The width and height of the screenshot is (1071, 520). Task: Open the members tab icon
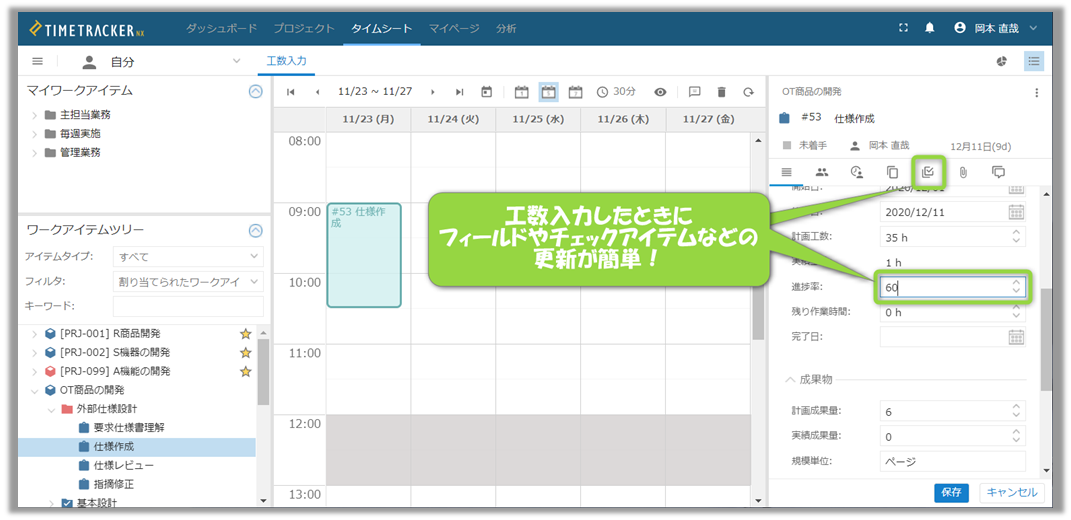822,172
